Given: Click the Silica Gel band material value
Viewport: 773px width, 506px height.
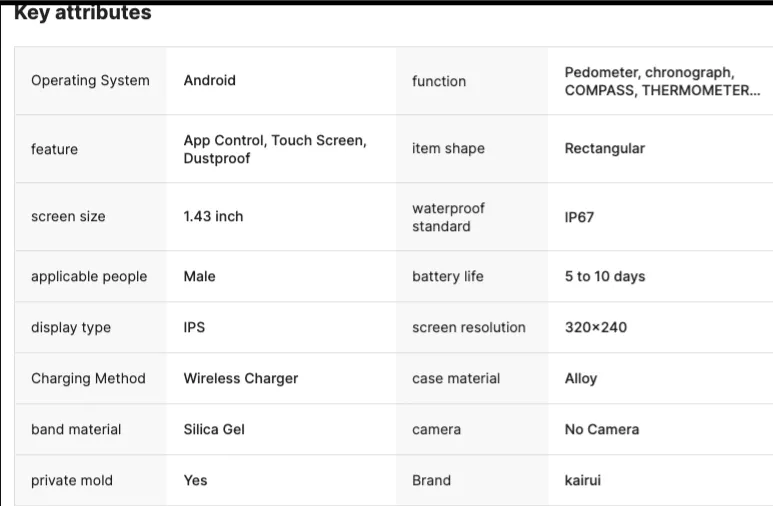Looking at the screenshot, I should [214, 430].
